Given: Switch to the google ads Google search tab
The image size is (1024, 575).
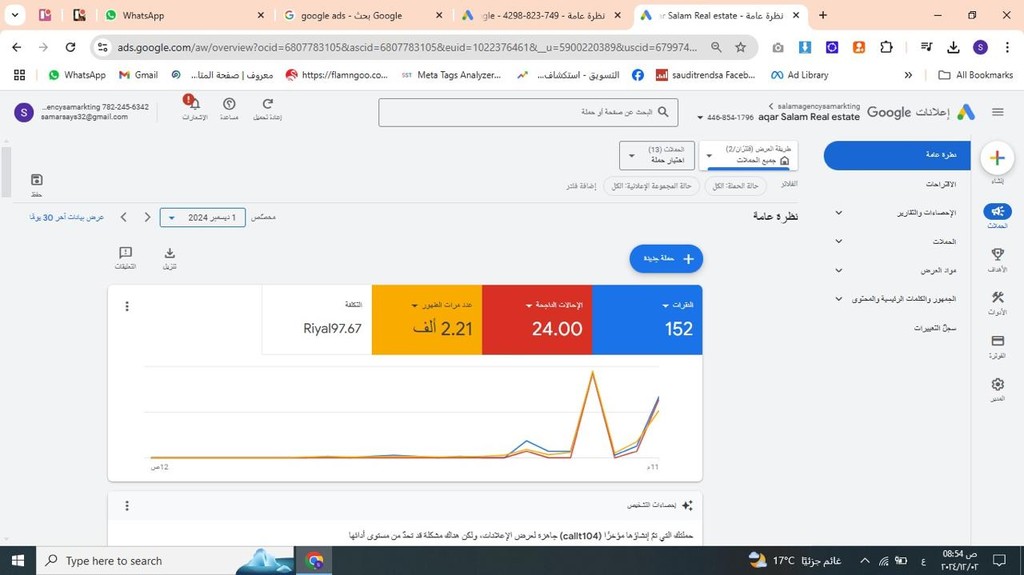Looking at the screenshot, I should tap(363, 15).
